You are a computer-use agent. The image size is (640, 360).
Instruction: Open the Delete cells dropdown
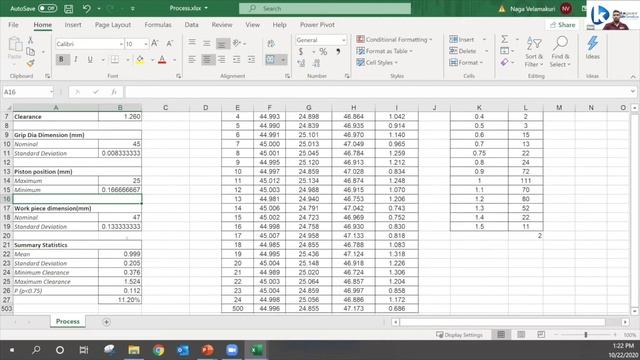(x=486, y=51)
